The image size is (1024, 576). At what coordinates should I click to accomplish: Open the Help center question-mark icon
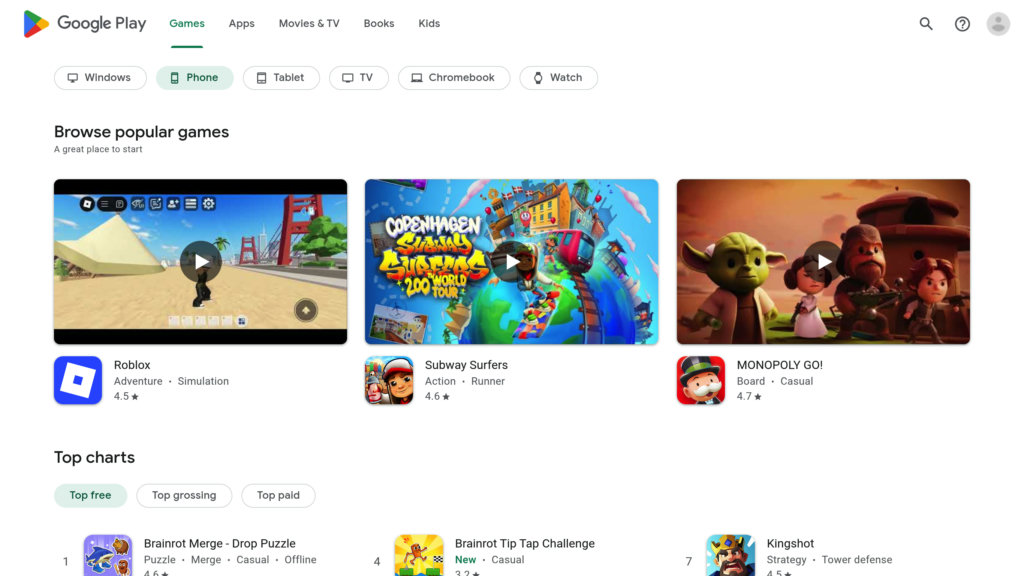tap(962, 24)
